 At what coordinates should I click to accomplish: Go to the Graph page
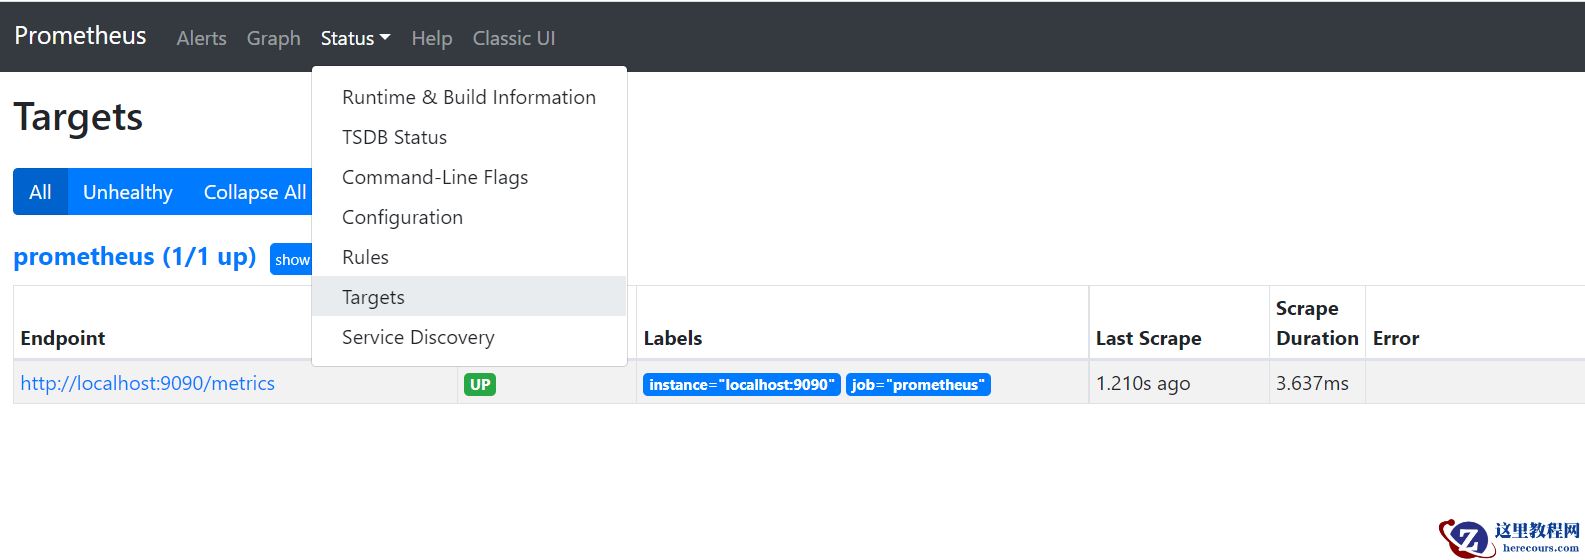pyautogui.click(x=273, y=38)
